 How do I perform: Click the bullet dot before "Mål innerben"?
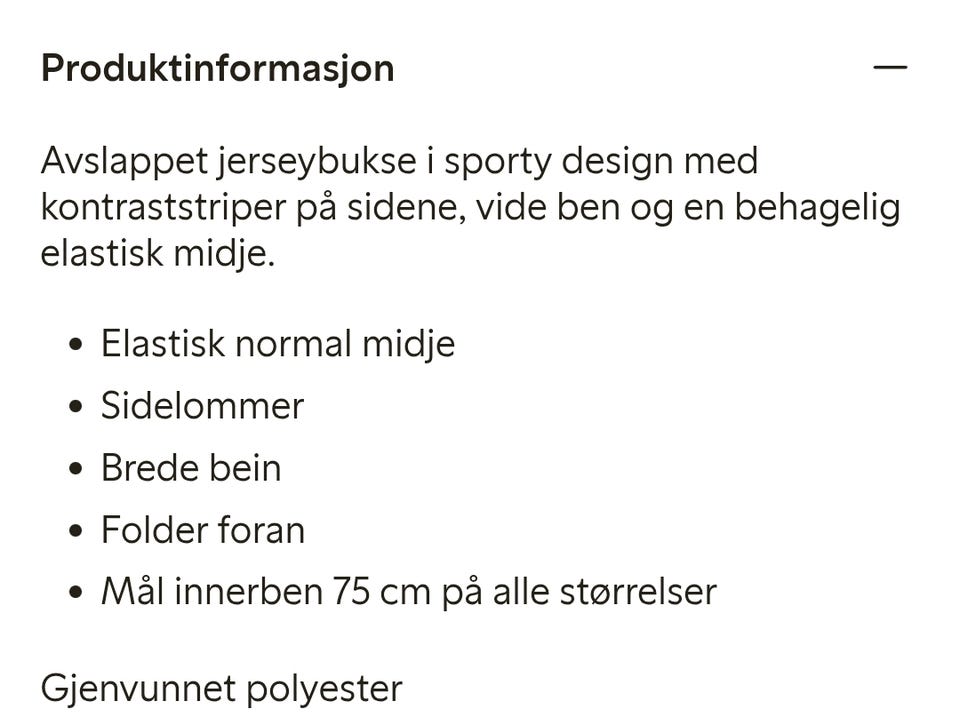click(76, 592)
